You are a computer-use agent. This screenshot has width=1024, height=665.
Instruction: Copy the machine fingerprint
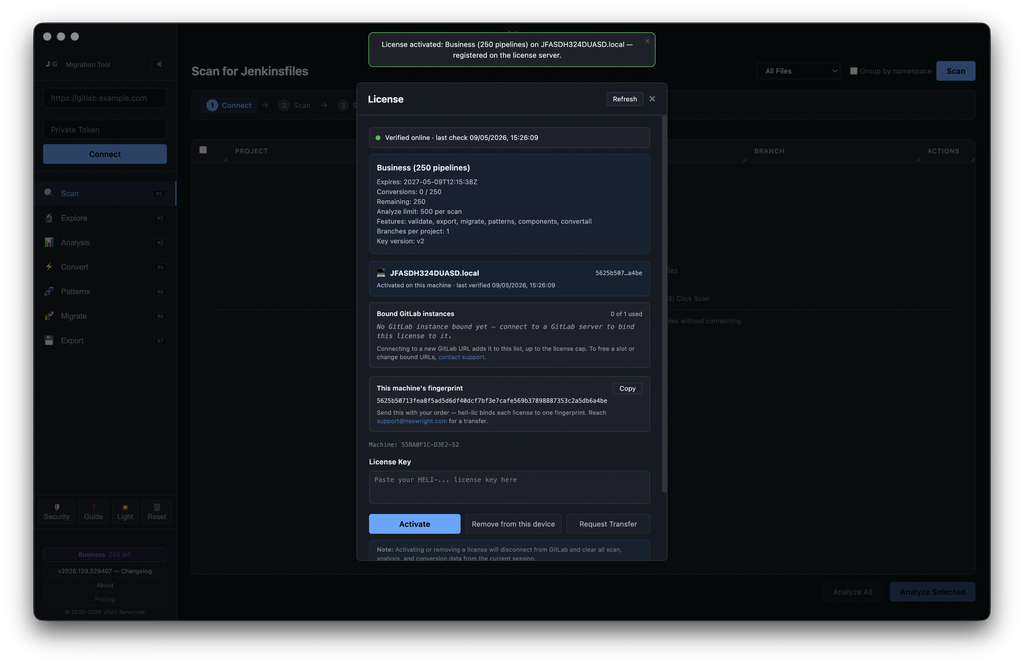(627, 389)
